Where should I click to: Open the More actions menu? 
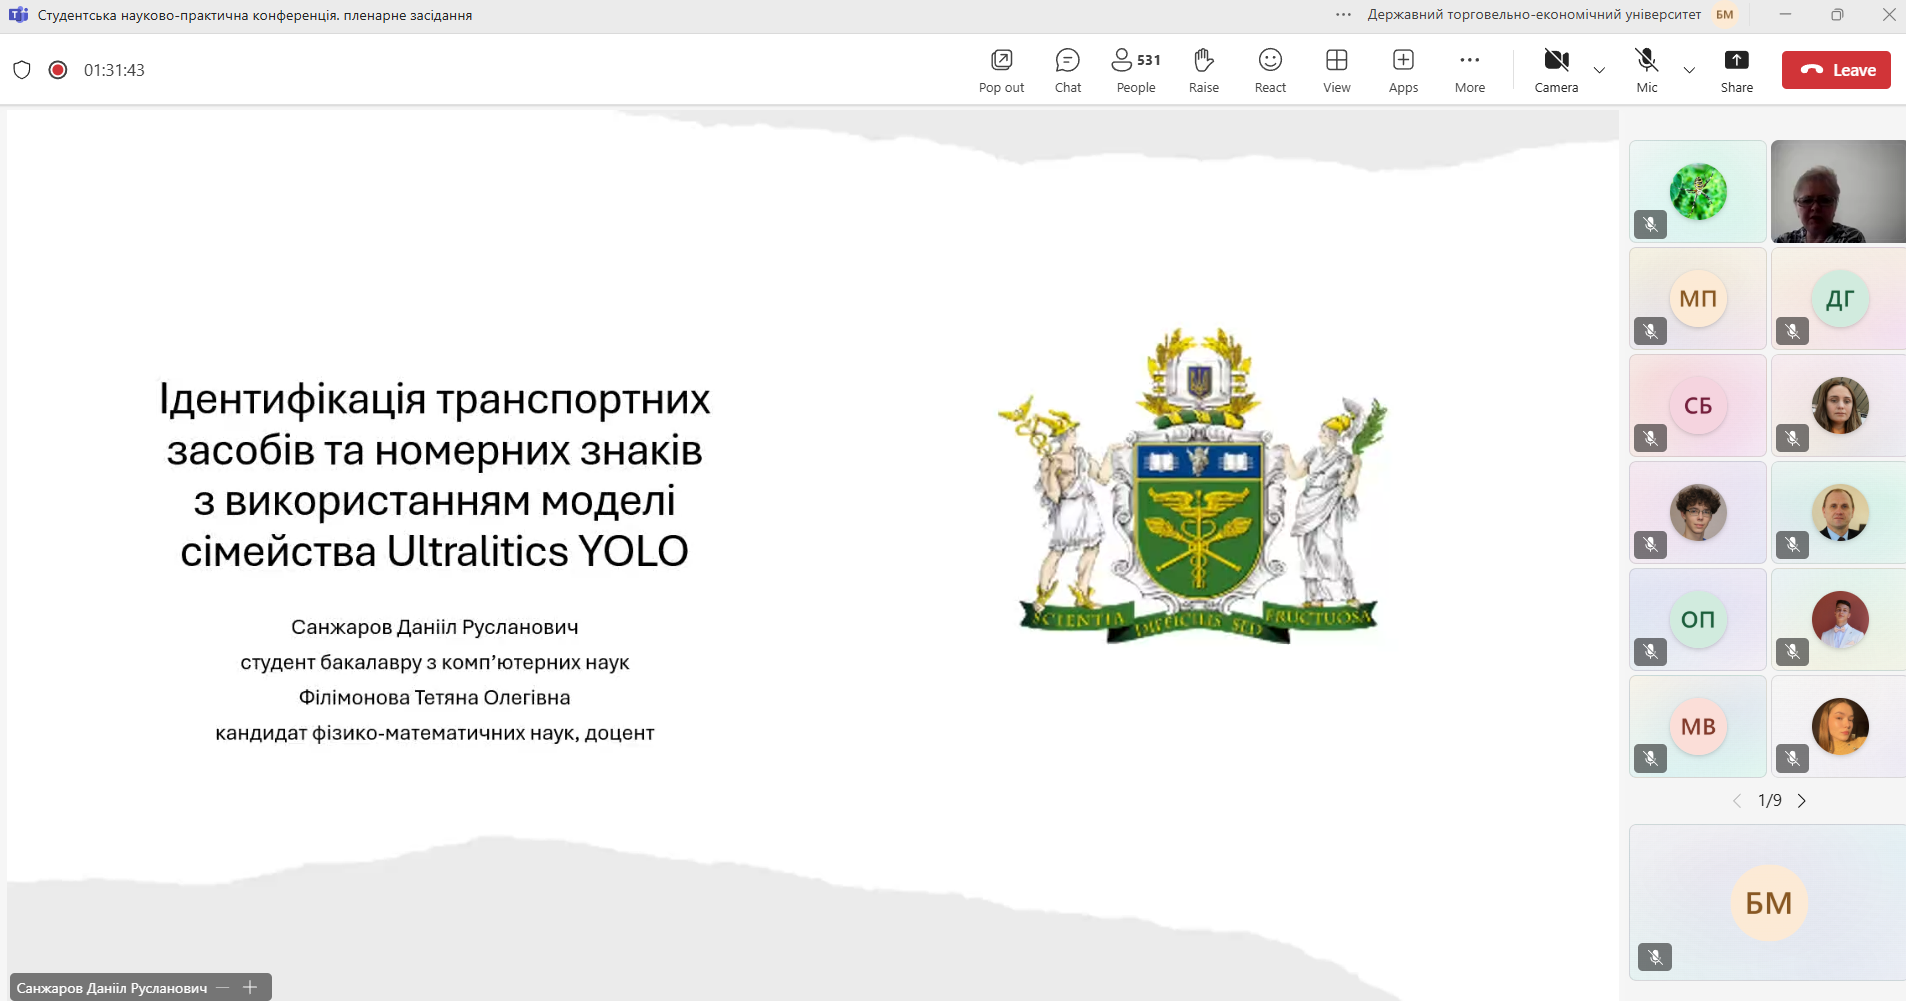point(1470,70)
